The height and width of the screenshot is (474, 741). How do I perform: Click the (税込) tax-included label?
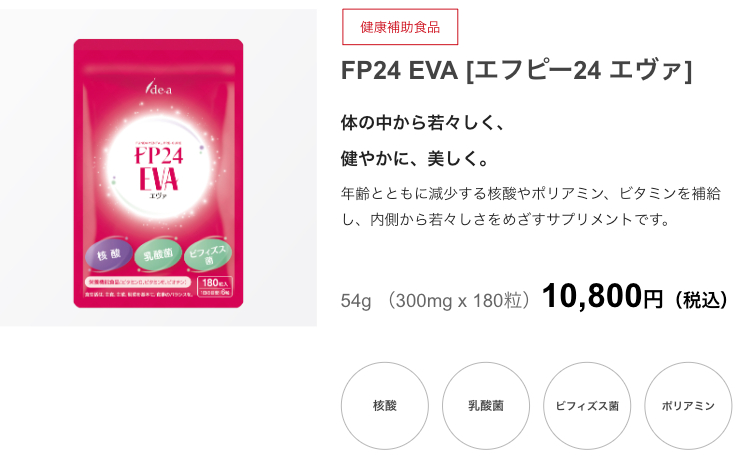point(701,301)
